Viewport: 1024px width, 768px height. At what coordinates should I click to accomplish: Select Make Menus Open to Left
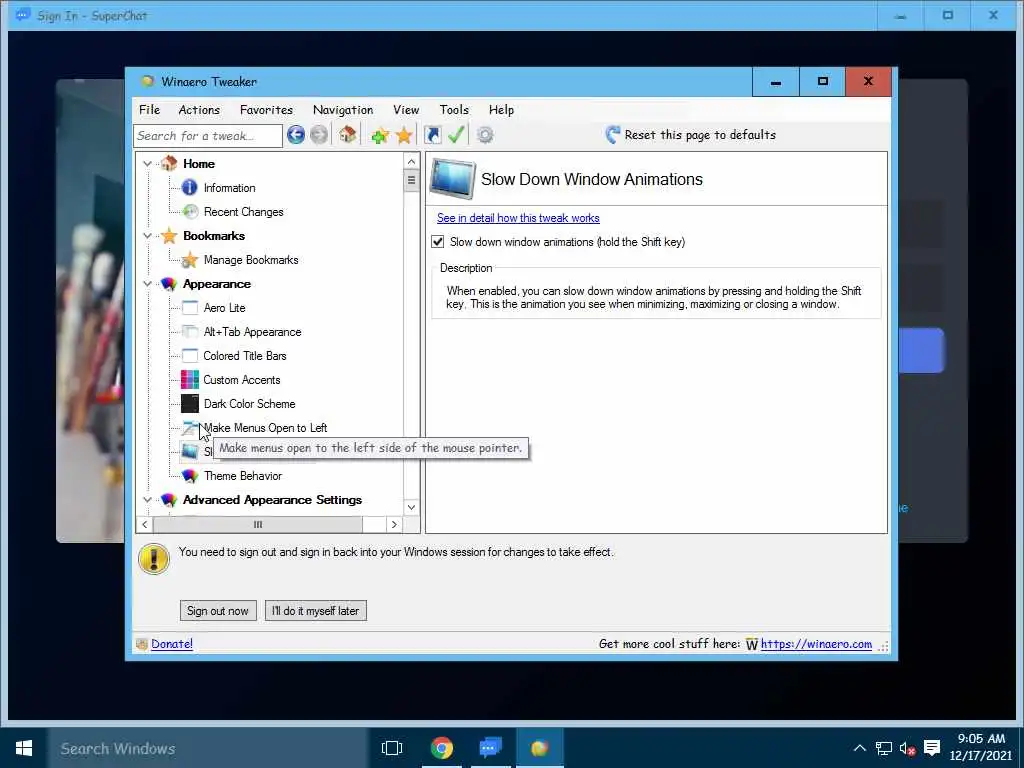tap(266, 428)
